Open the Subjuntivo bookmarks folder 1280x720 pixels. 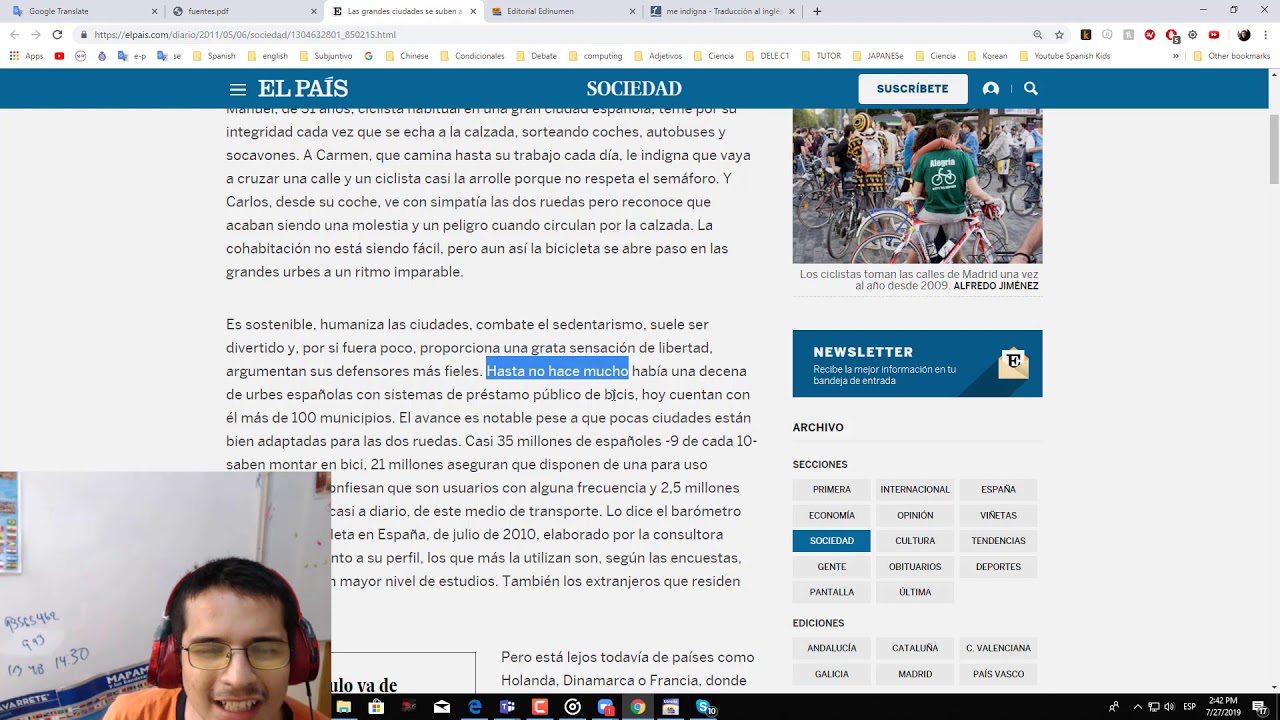pyautogui.click(x=325, y=56)
